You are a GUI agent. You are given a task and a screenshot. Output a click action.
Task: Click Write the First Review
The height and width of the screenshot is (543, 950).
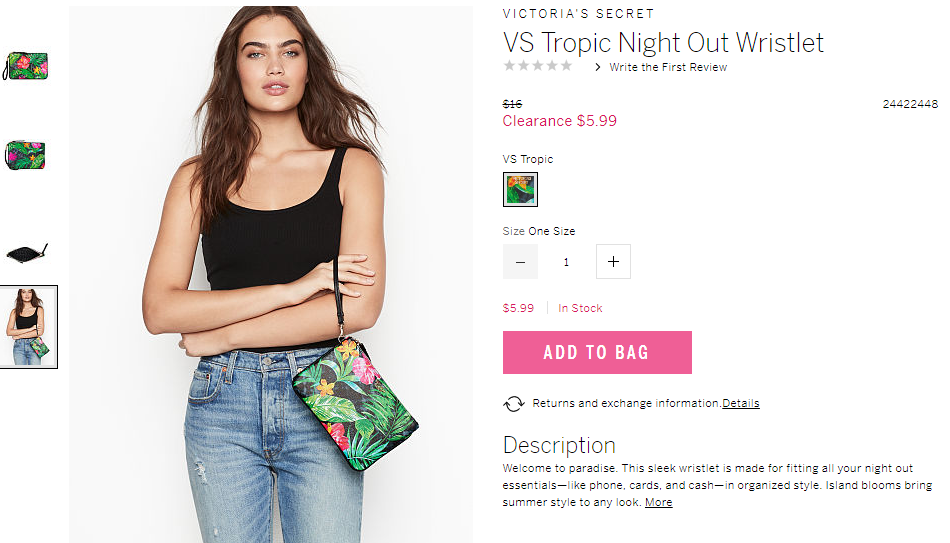click(668, 67)
